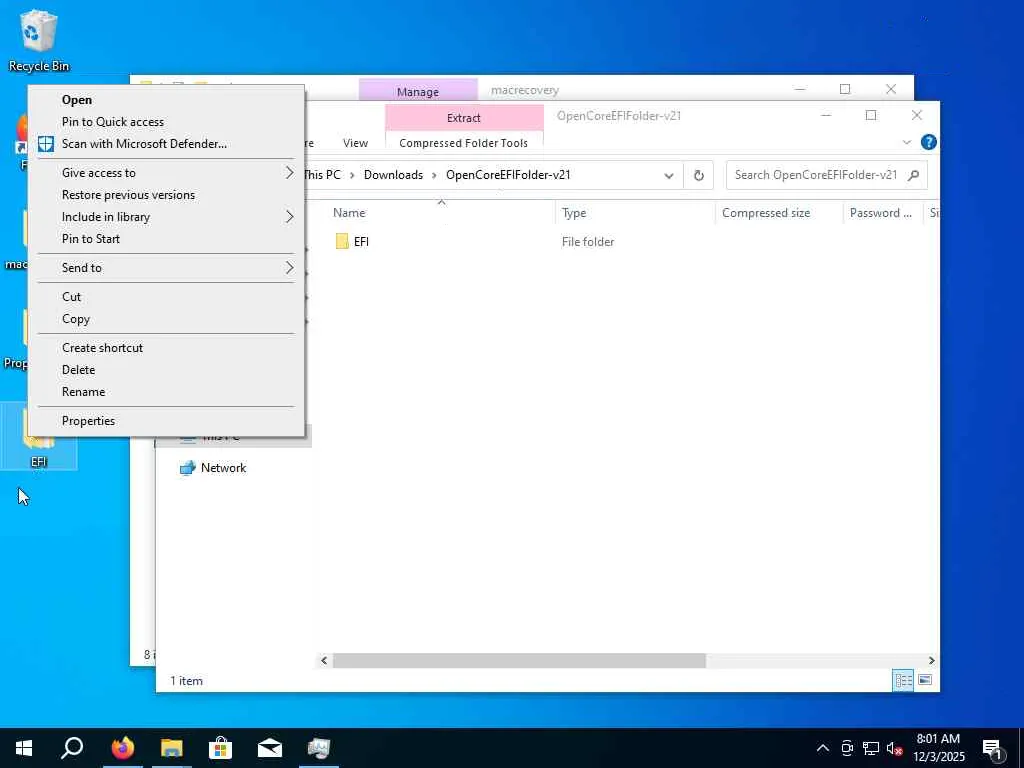Click the macrecovery window title
This screenshot has width=1024, height=768.
click(525, 90)
